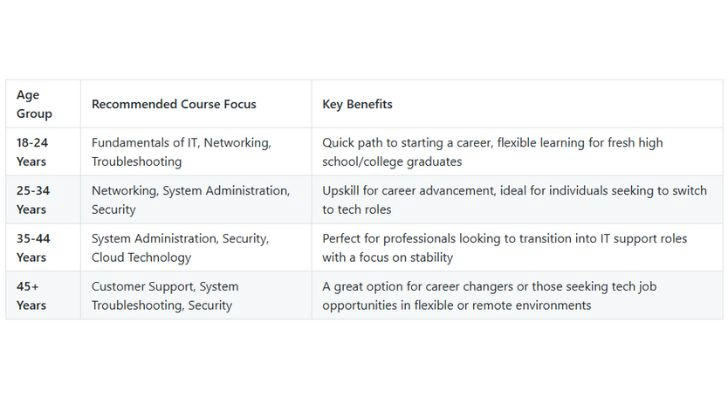Select the to tech roles text line
This screenshot has width=728, height=400.
click(x=357, y=209)
